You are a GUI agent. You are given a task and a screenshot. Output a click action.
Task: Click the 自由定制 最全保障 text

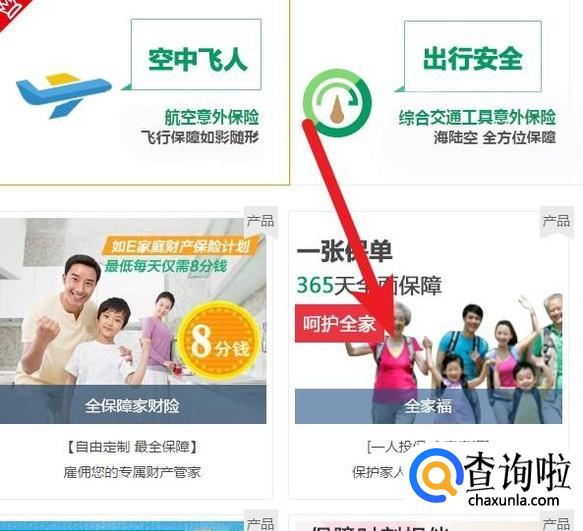pyautogui.click(x=132, y=447)
